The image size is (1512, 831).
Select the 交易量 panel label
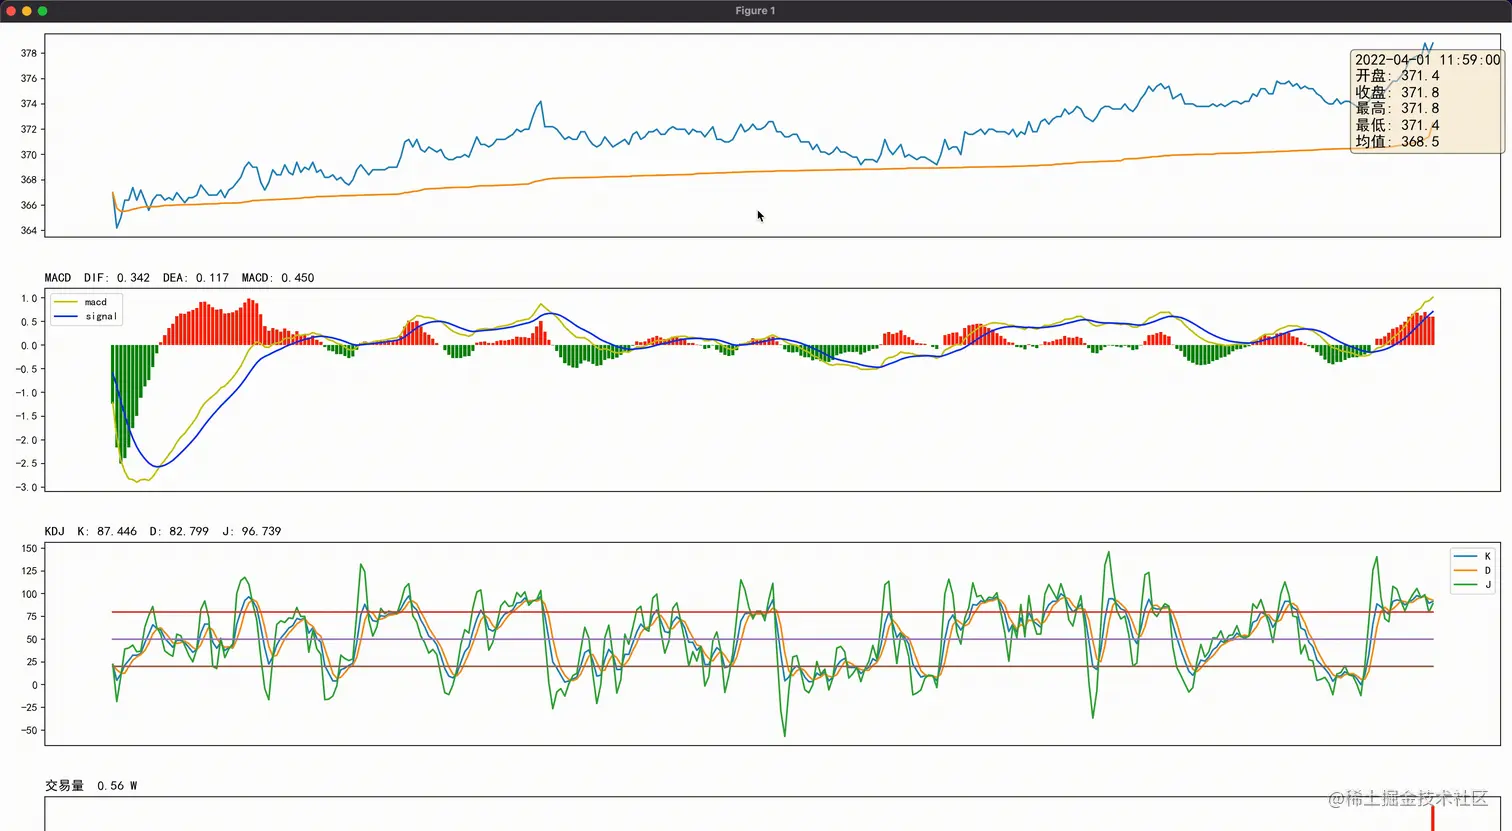point(64,785)
